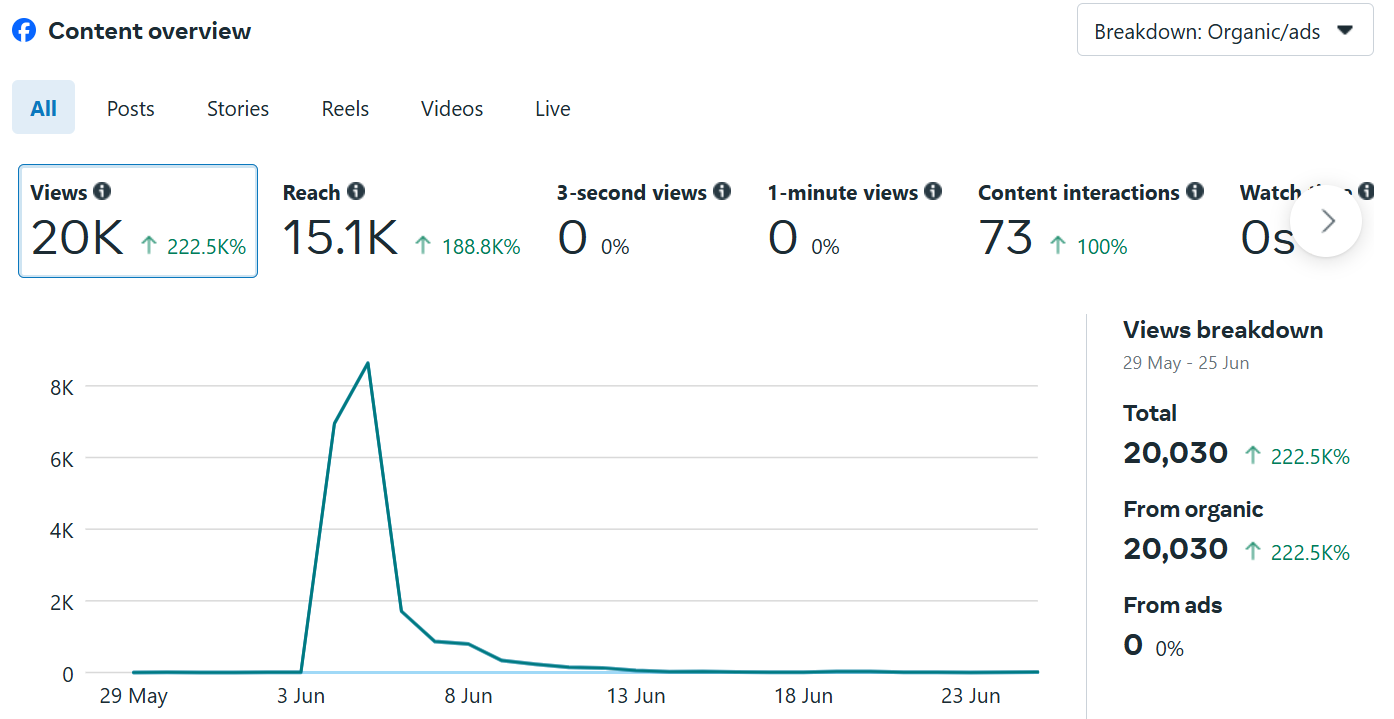The height and width of the screenshot is (719, 1394).
Task: Switch to the Reels tab
Action: click(x=345, y=108)
